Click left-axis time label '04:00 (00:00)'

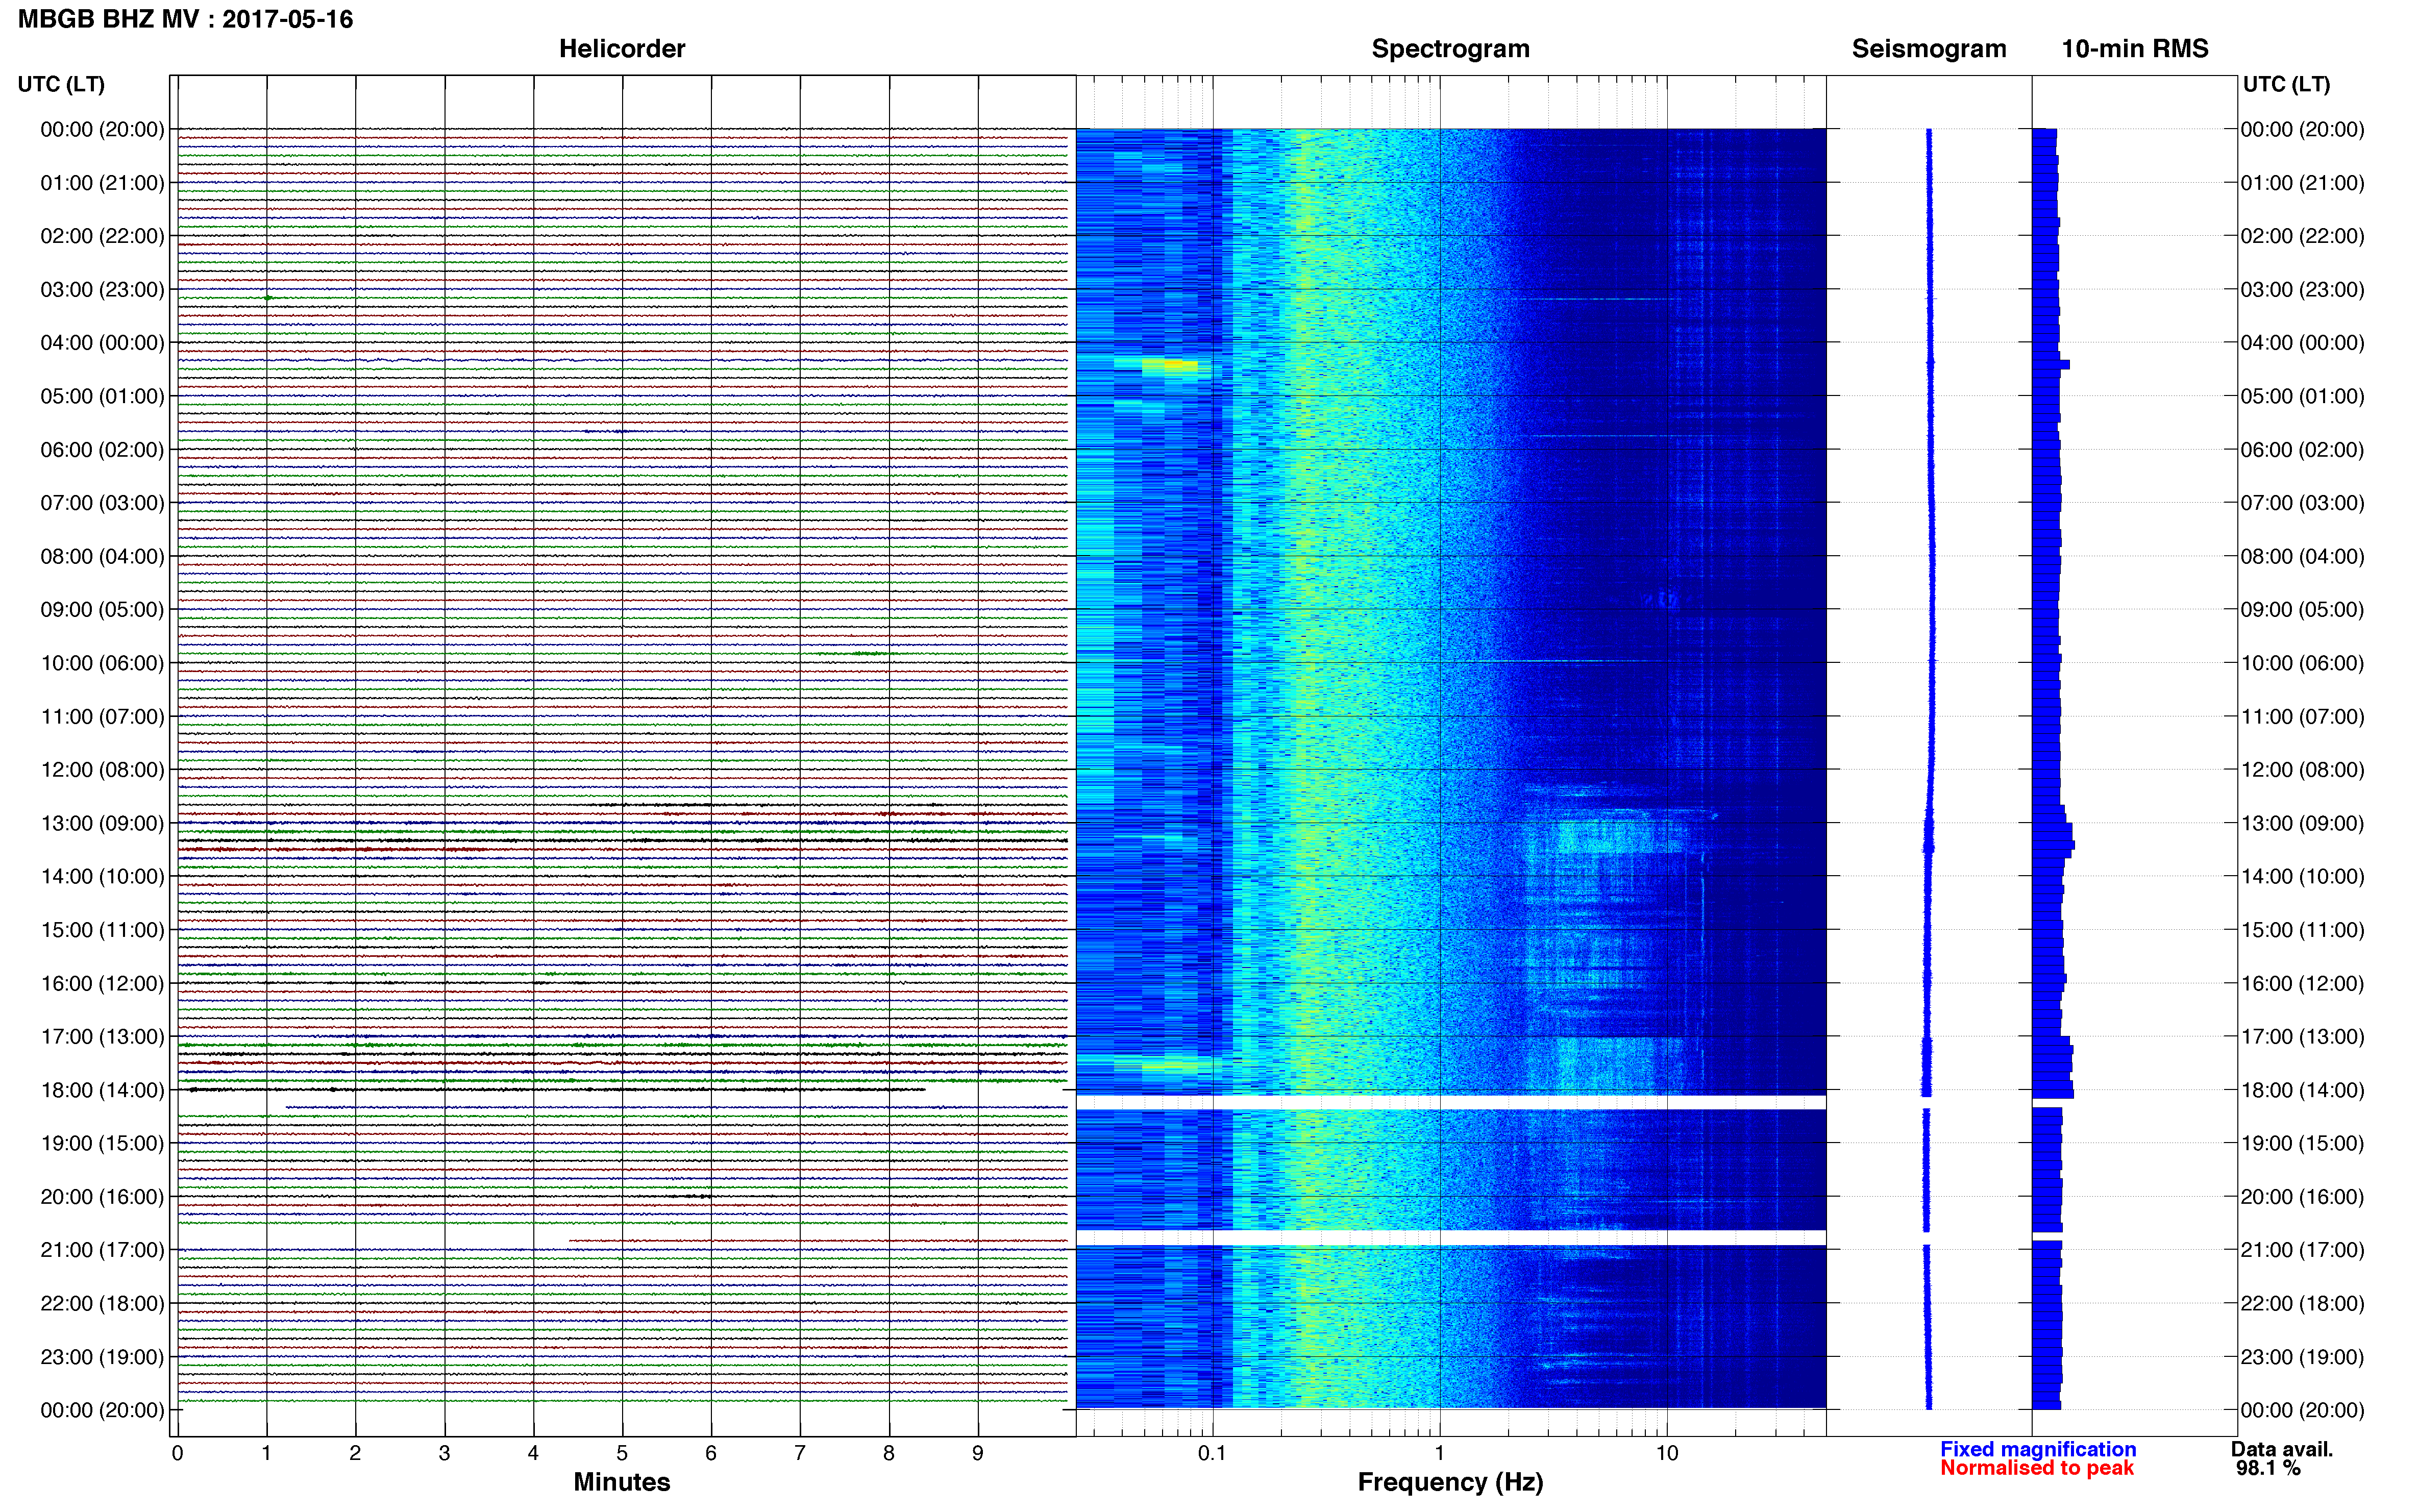[x=102, y=343]
